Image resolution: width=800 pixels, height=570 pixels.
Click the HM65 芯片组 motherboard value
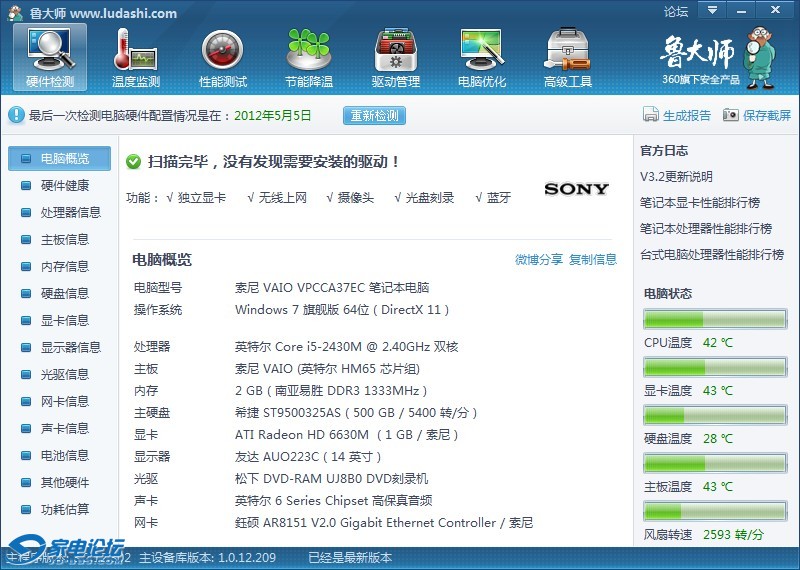click(327, 368)
